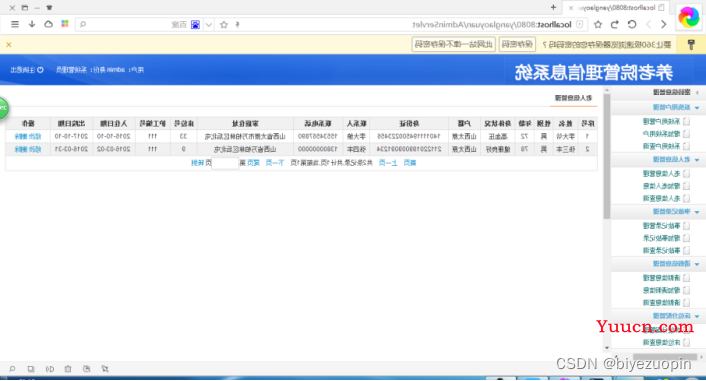This screenshot has width=706, height=381.
Task: Click the sidebar vertical scrollbar thumb
Action: click(606, 156)
